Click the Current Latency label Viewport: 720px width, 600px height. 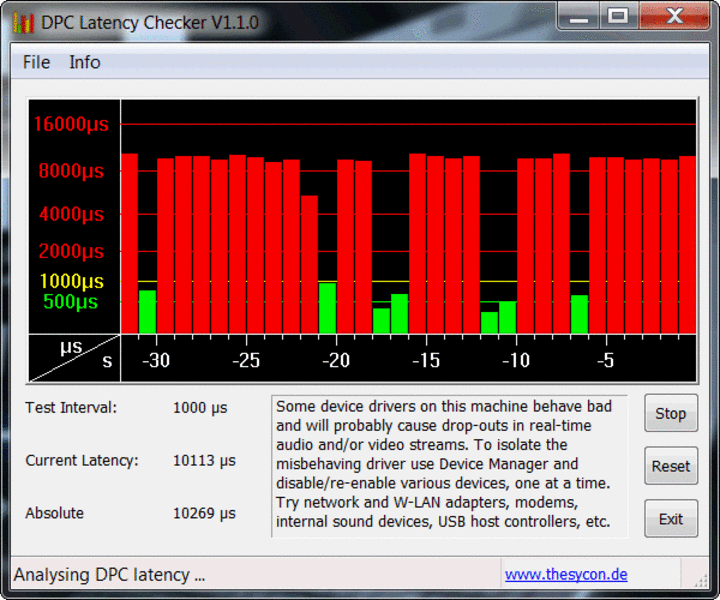pyautogui.click(x=82, y=460)
